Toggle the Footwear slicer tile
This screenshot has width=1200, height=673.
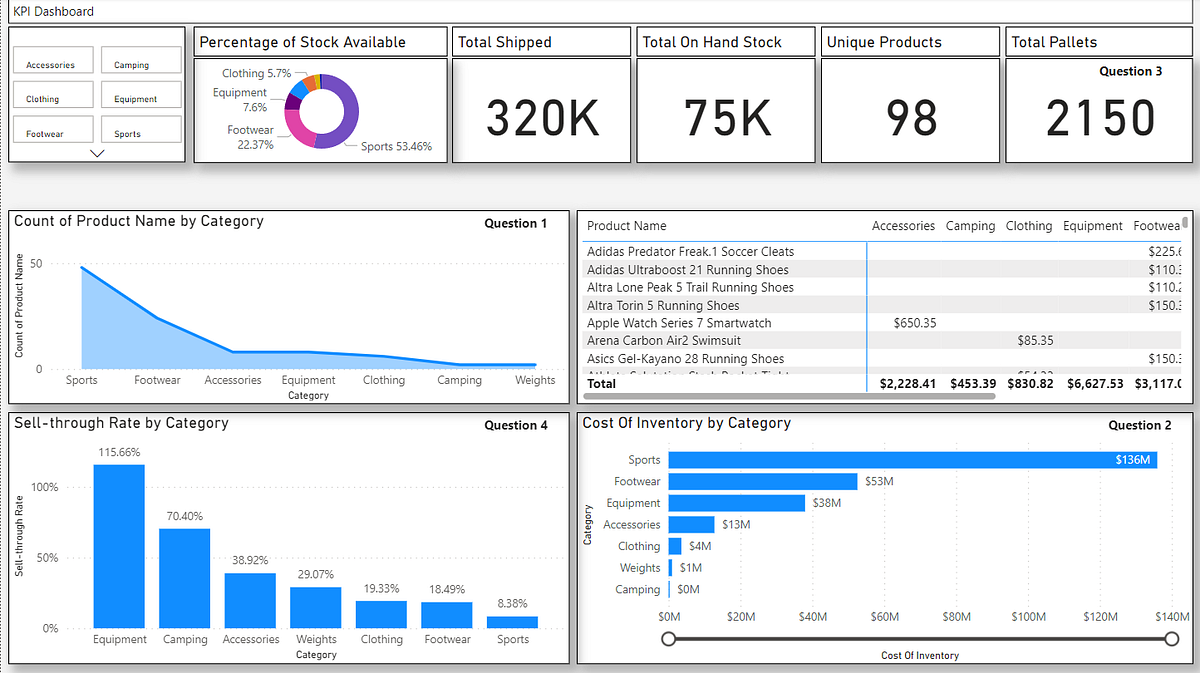(x=53, y=129)
